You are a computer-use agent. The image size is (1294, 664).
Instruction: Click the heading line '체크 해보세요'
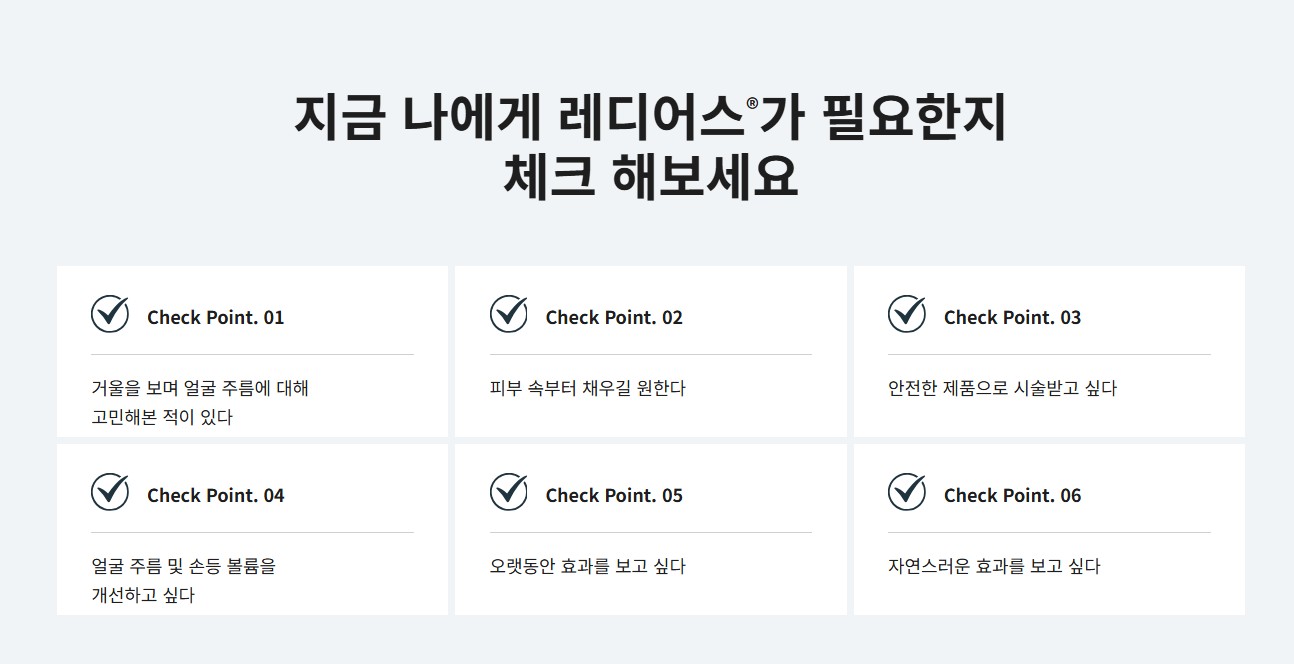pos(652,178)
